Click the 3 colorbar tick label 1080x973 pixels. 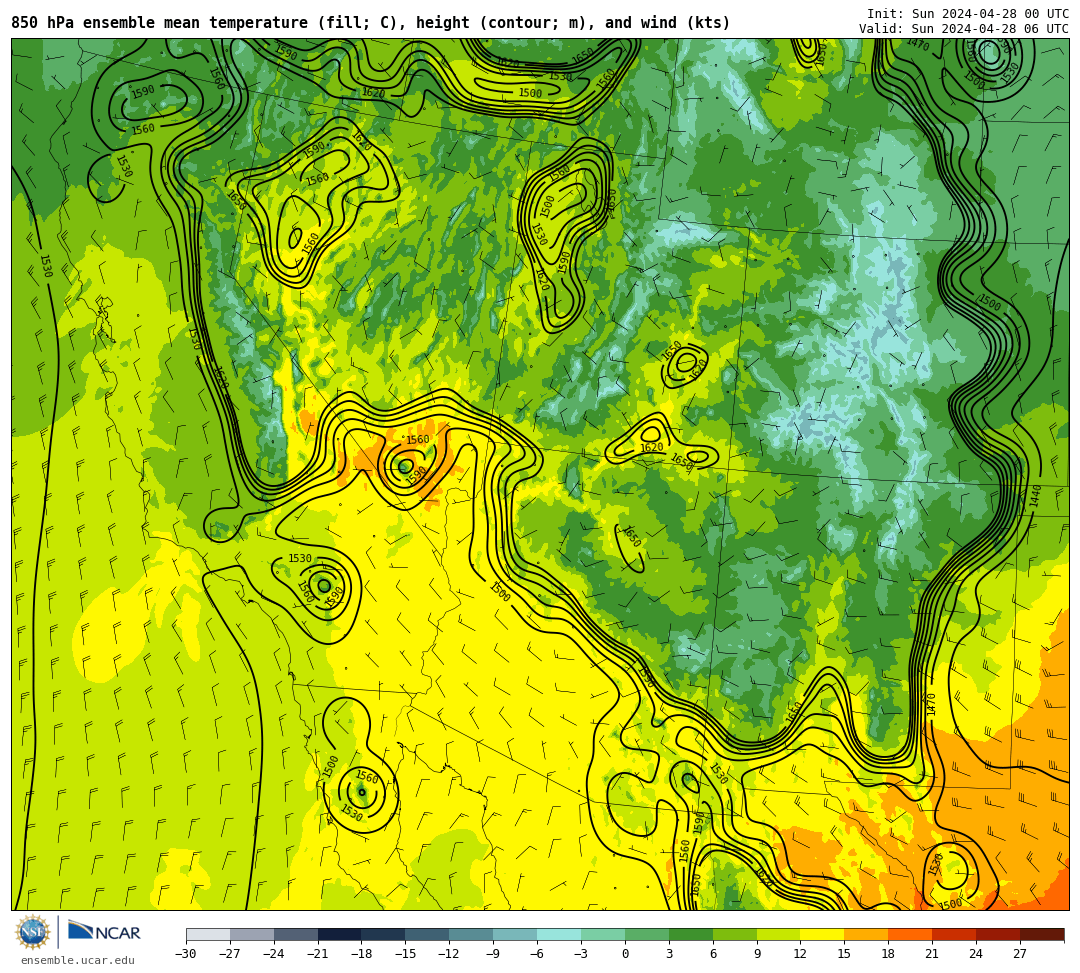(x=669, y=954)
